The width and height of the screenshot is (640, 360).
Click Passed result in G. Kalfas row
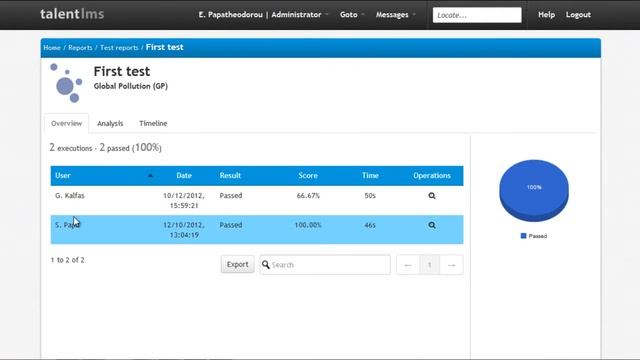(231, 196)
